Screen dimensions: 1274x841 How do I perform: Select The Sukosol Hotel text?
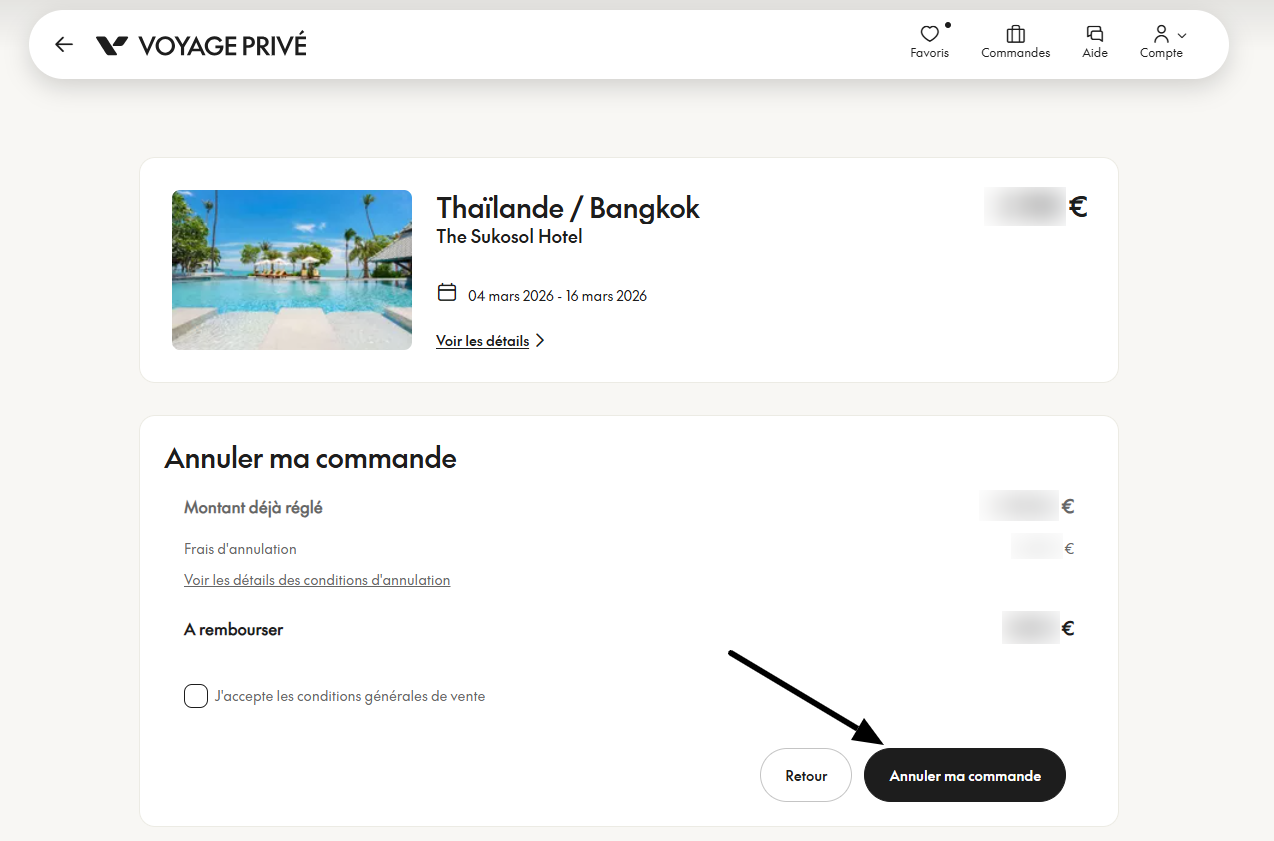tap(509, 237)
